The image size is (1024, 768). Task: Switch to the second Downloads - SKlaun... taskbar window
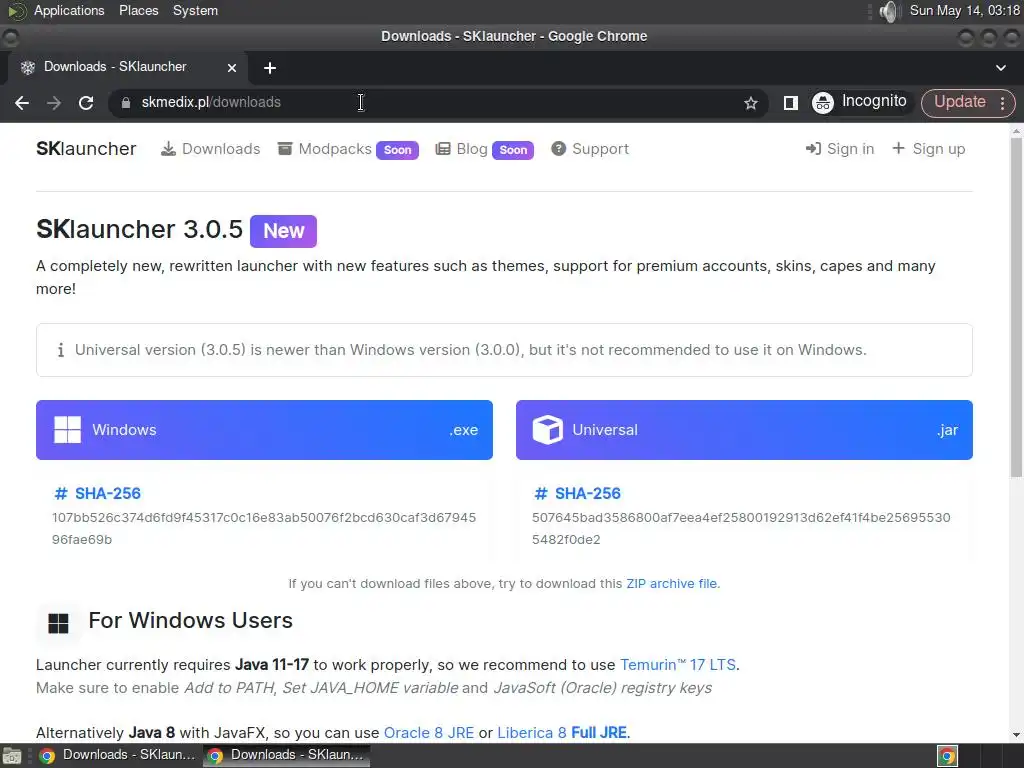point(286,756)
